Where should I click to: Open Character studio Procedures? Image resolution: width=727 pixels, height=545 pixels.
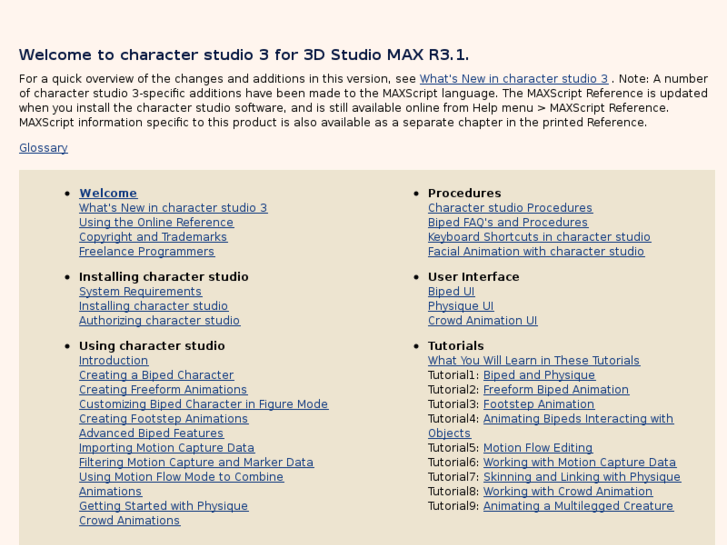click(510, 208)
